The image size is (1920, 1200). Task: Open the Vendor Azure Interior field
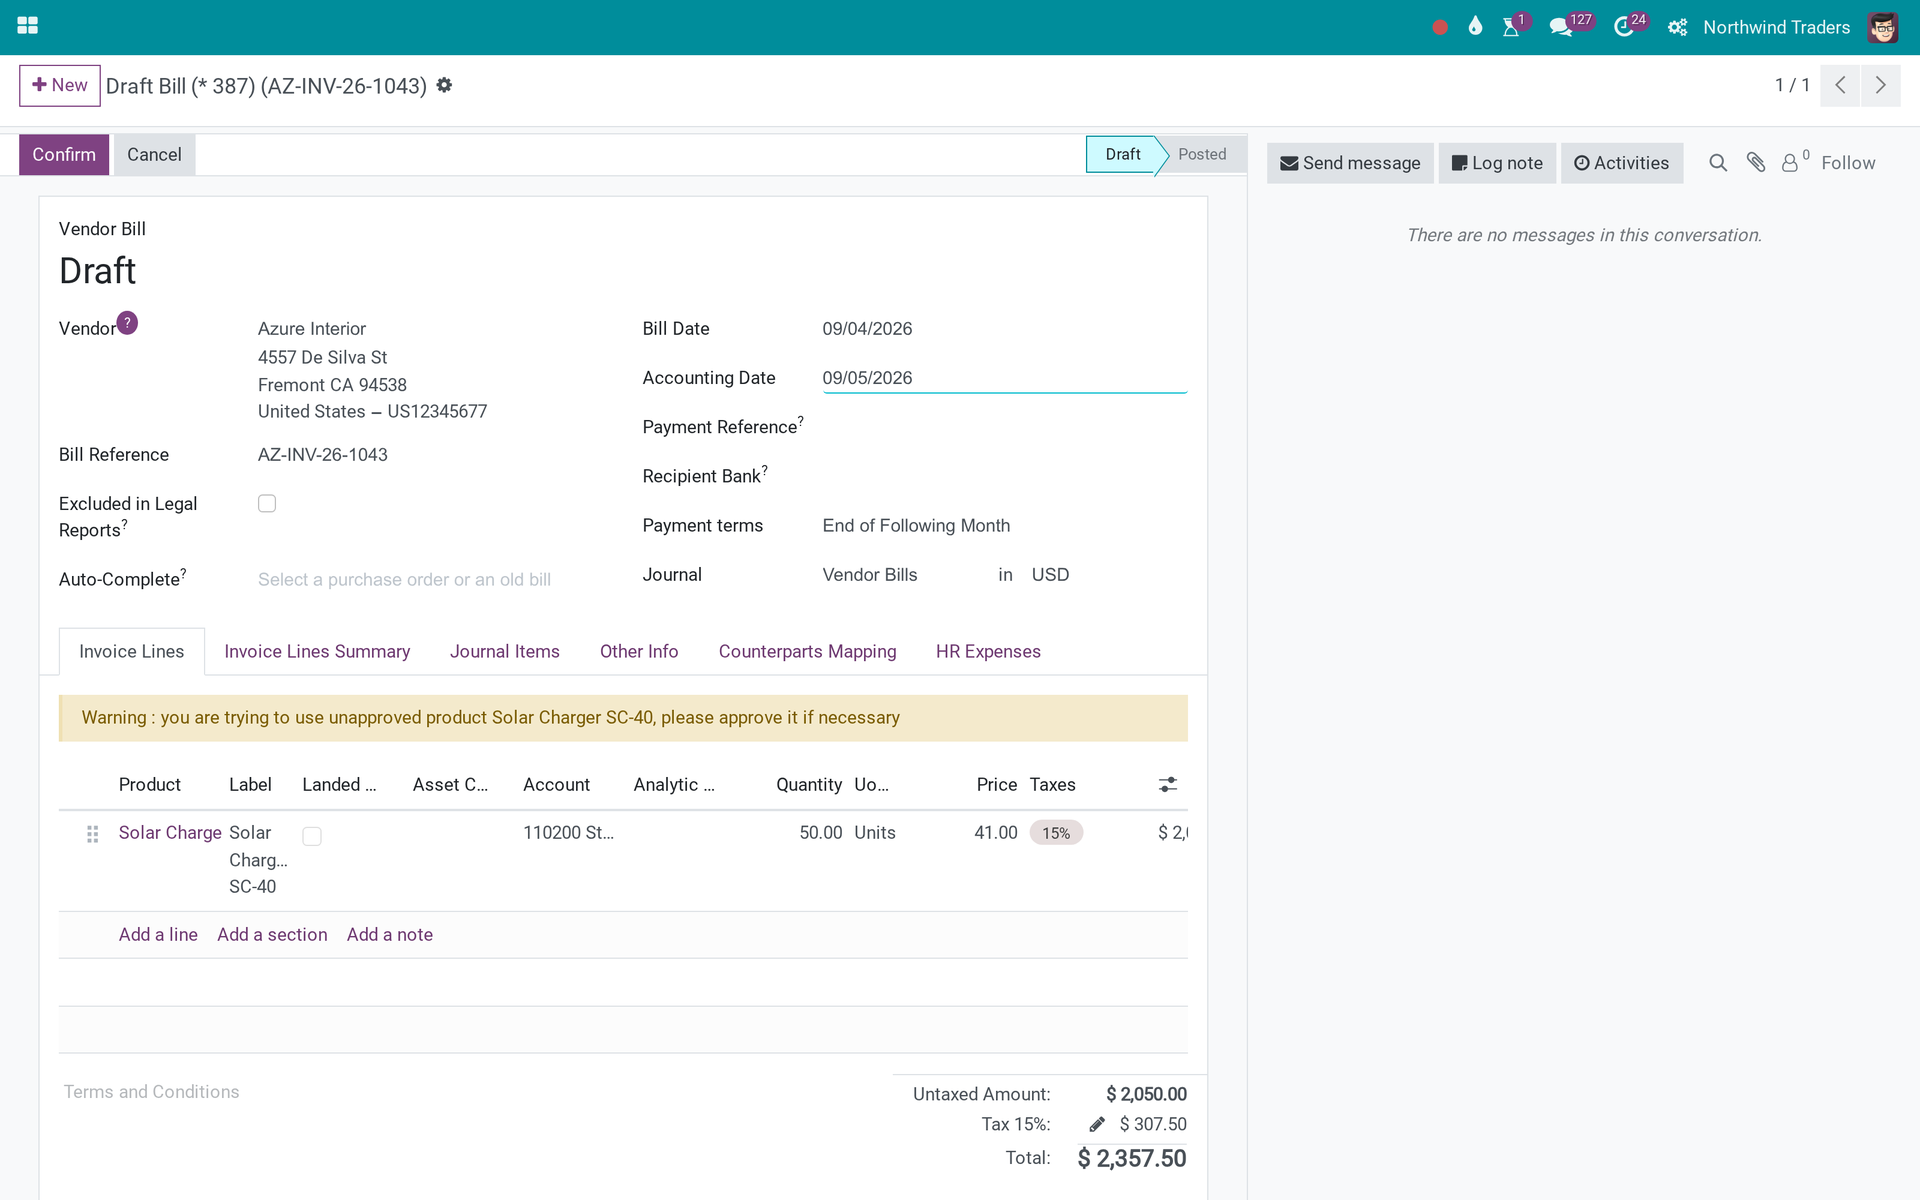coord(431,329)
